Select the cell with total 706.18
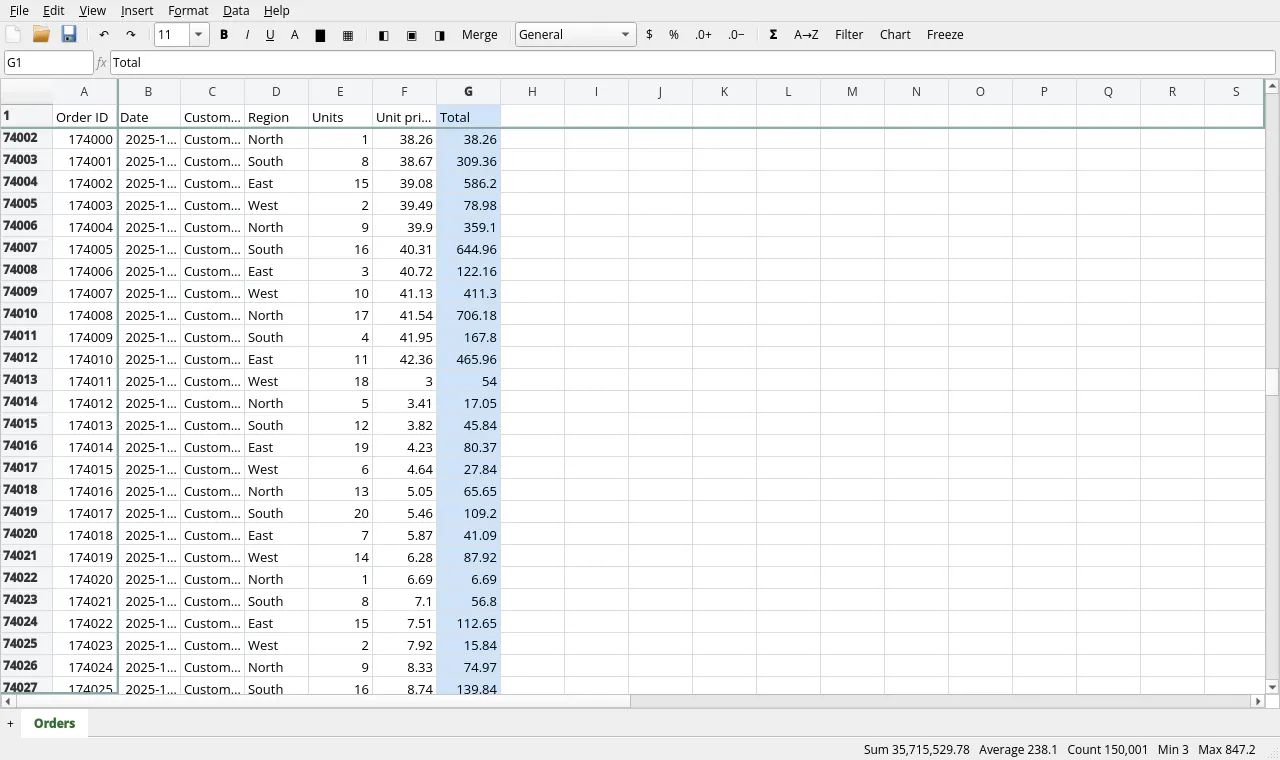This screenshot has width=1280, height=760. click(468, 315)
